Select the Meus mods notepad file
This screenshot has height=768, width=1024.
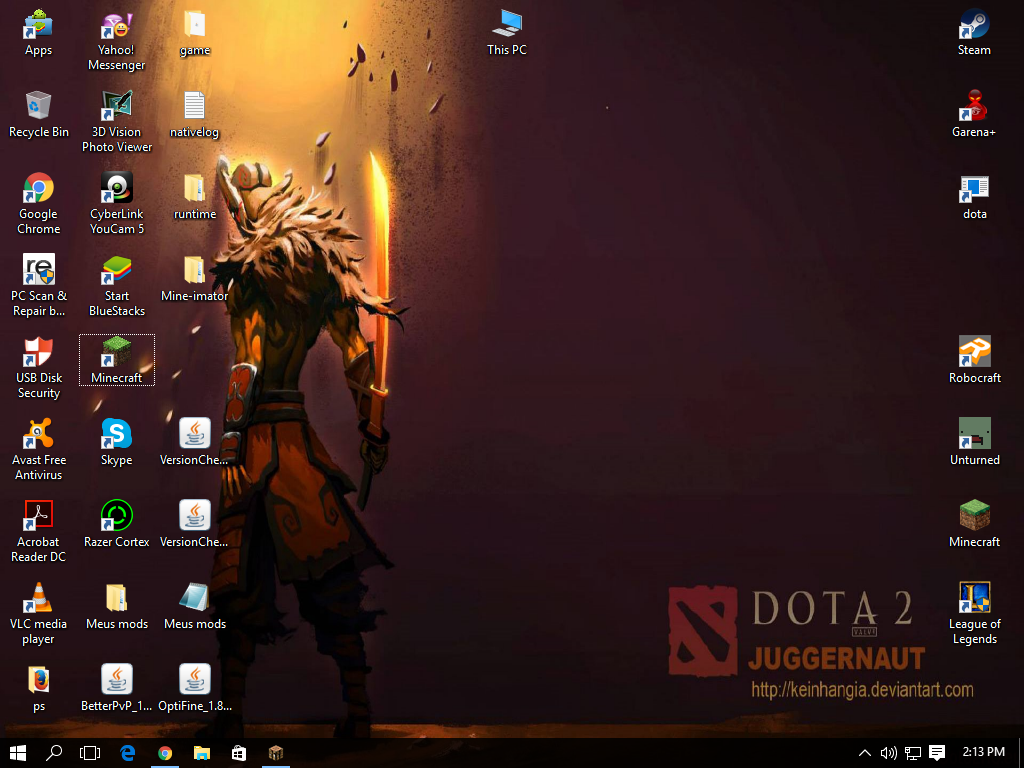pyautogui.click(x=195, y=607)
